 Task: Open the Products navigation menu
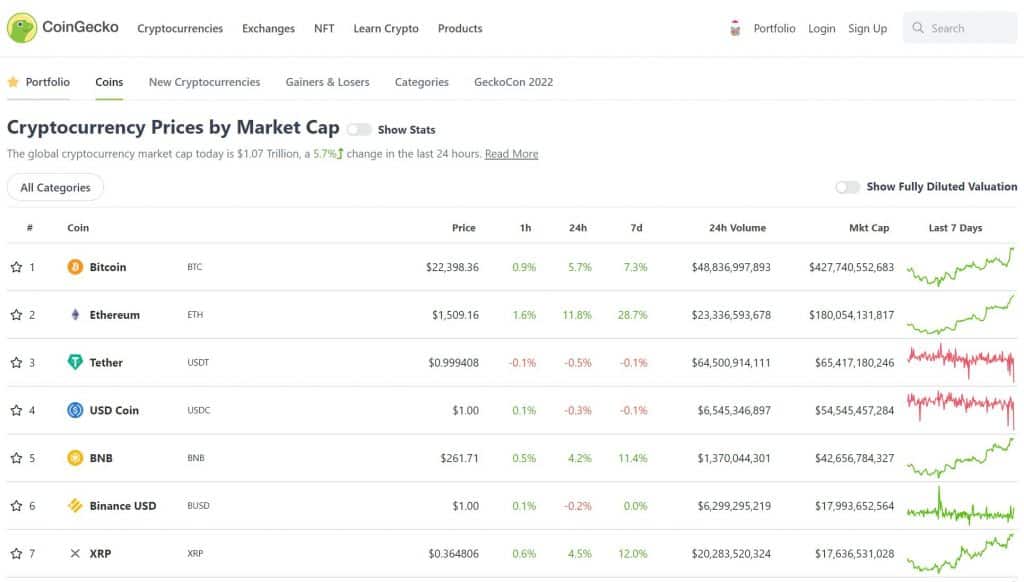pos(460,28)
